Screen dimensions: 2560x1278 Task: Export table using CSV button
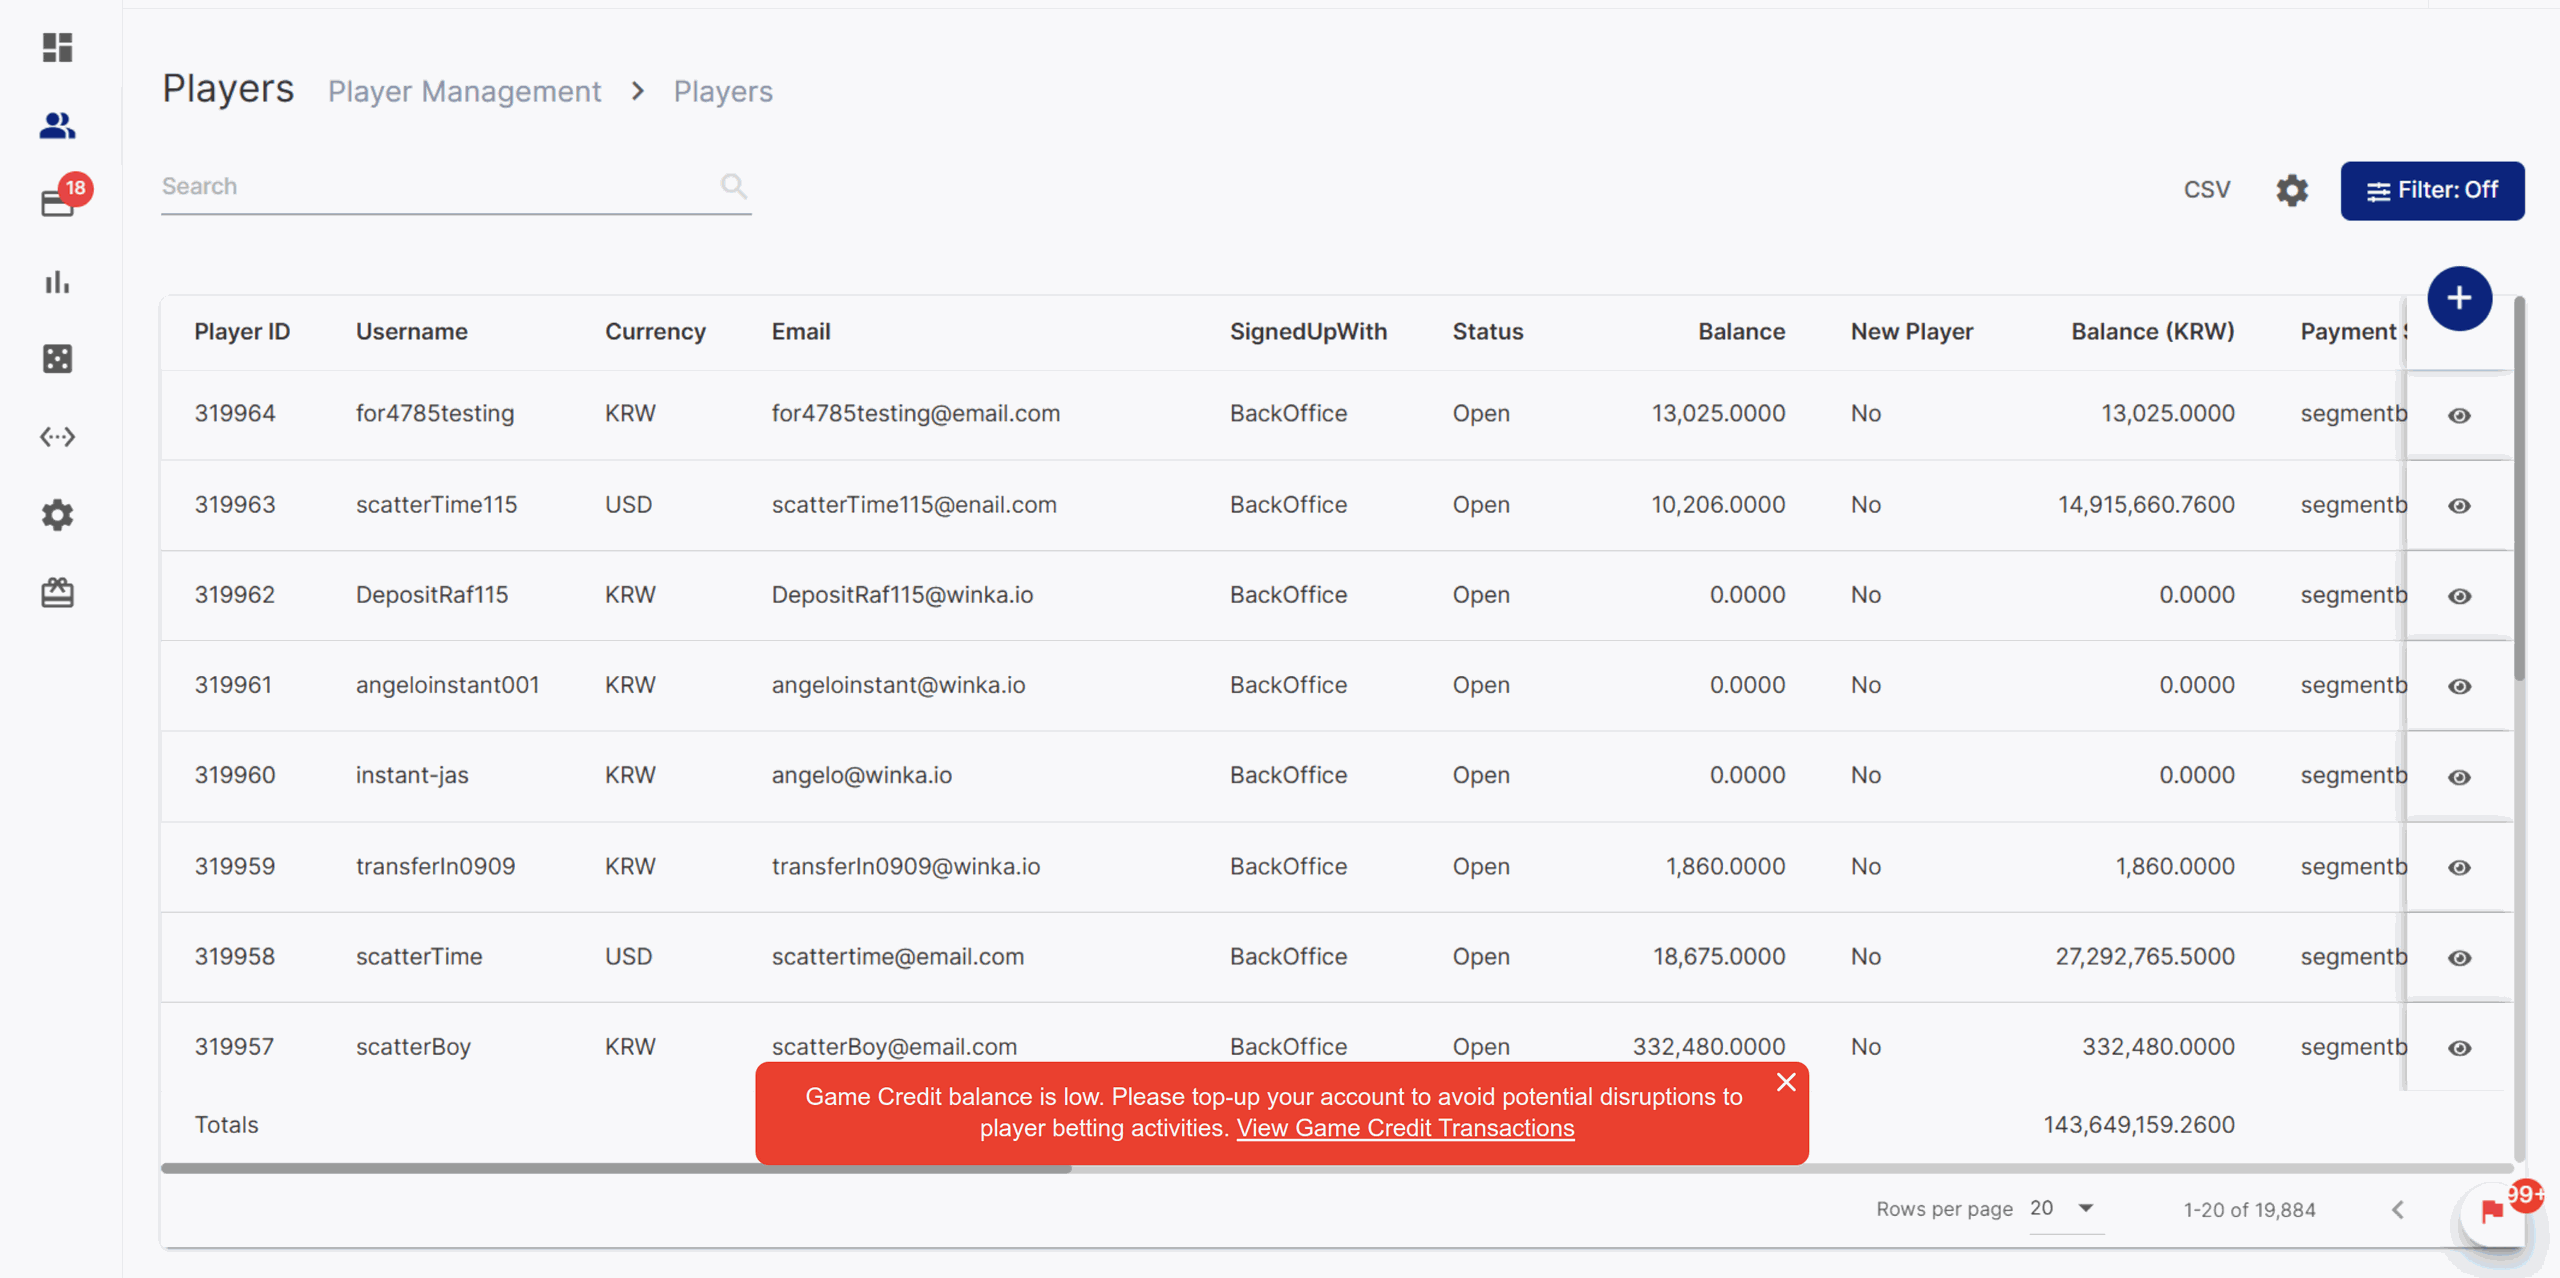tap(2207, 190)
